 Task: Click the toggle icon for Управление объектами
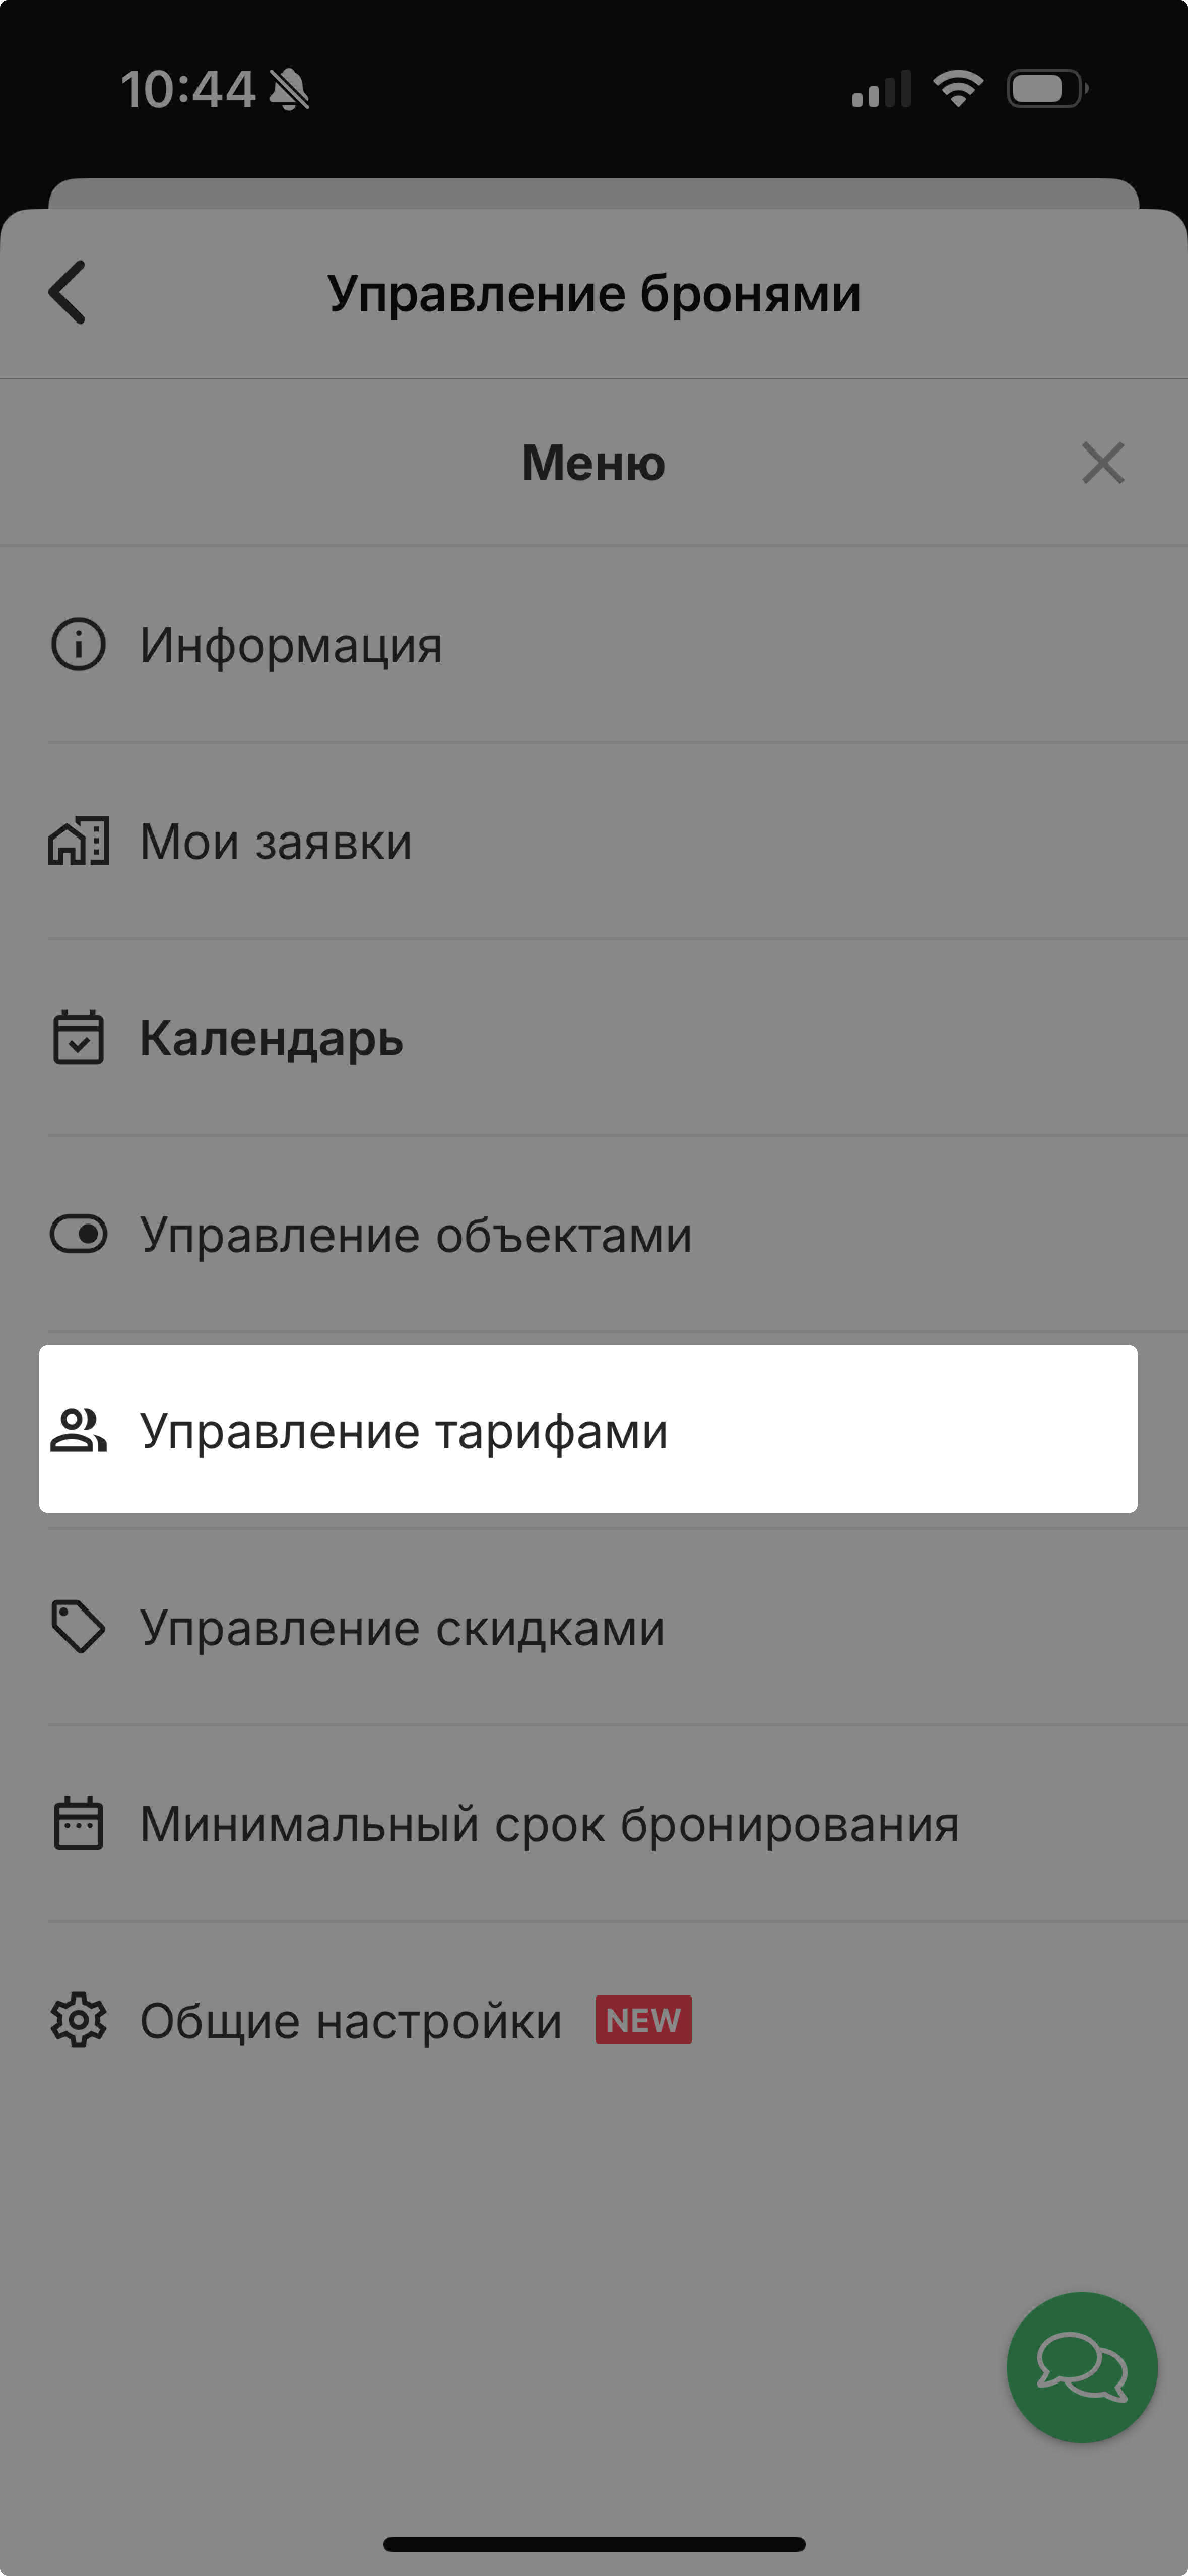[x=78, y=1234]
